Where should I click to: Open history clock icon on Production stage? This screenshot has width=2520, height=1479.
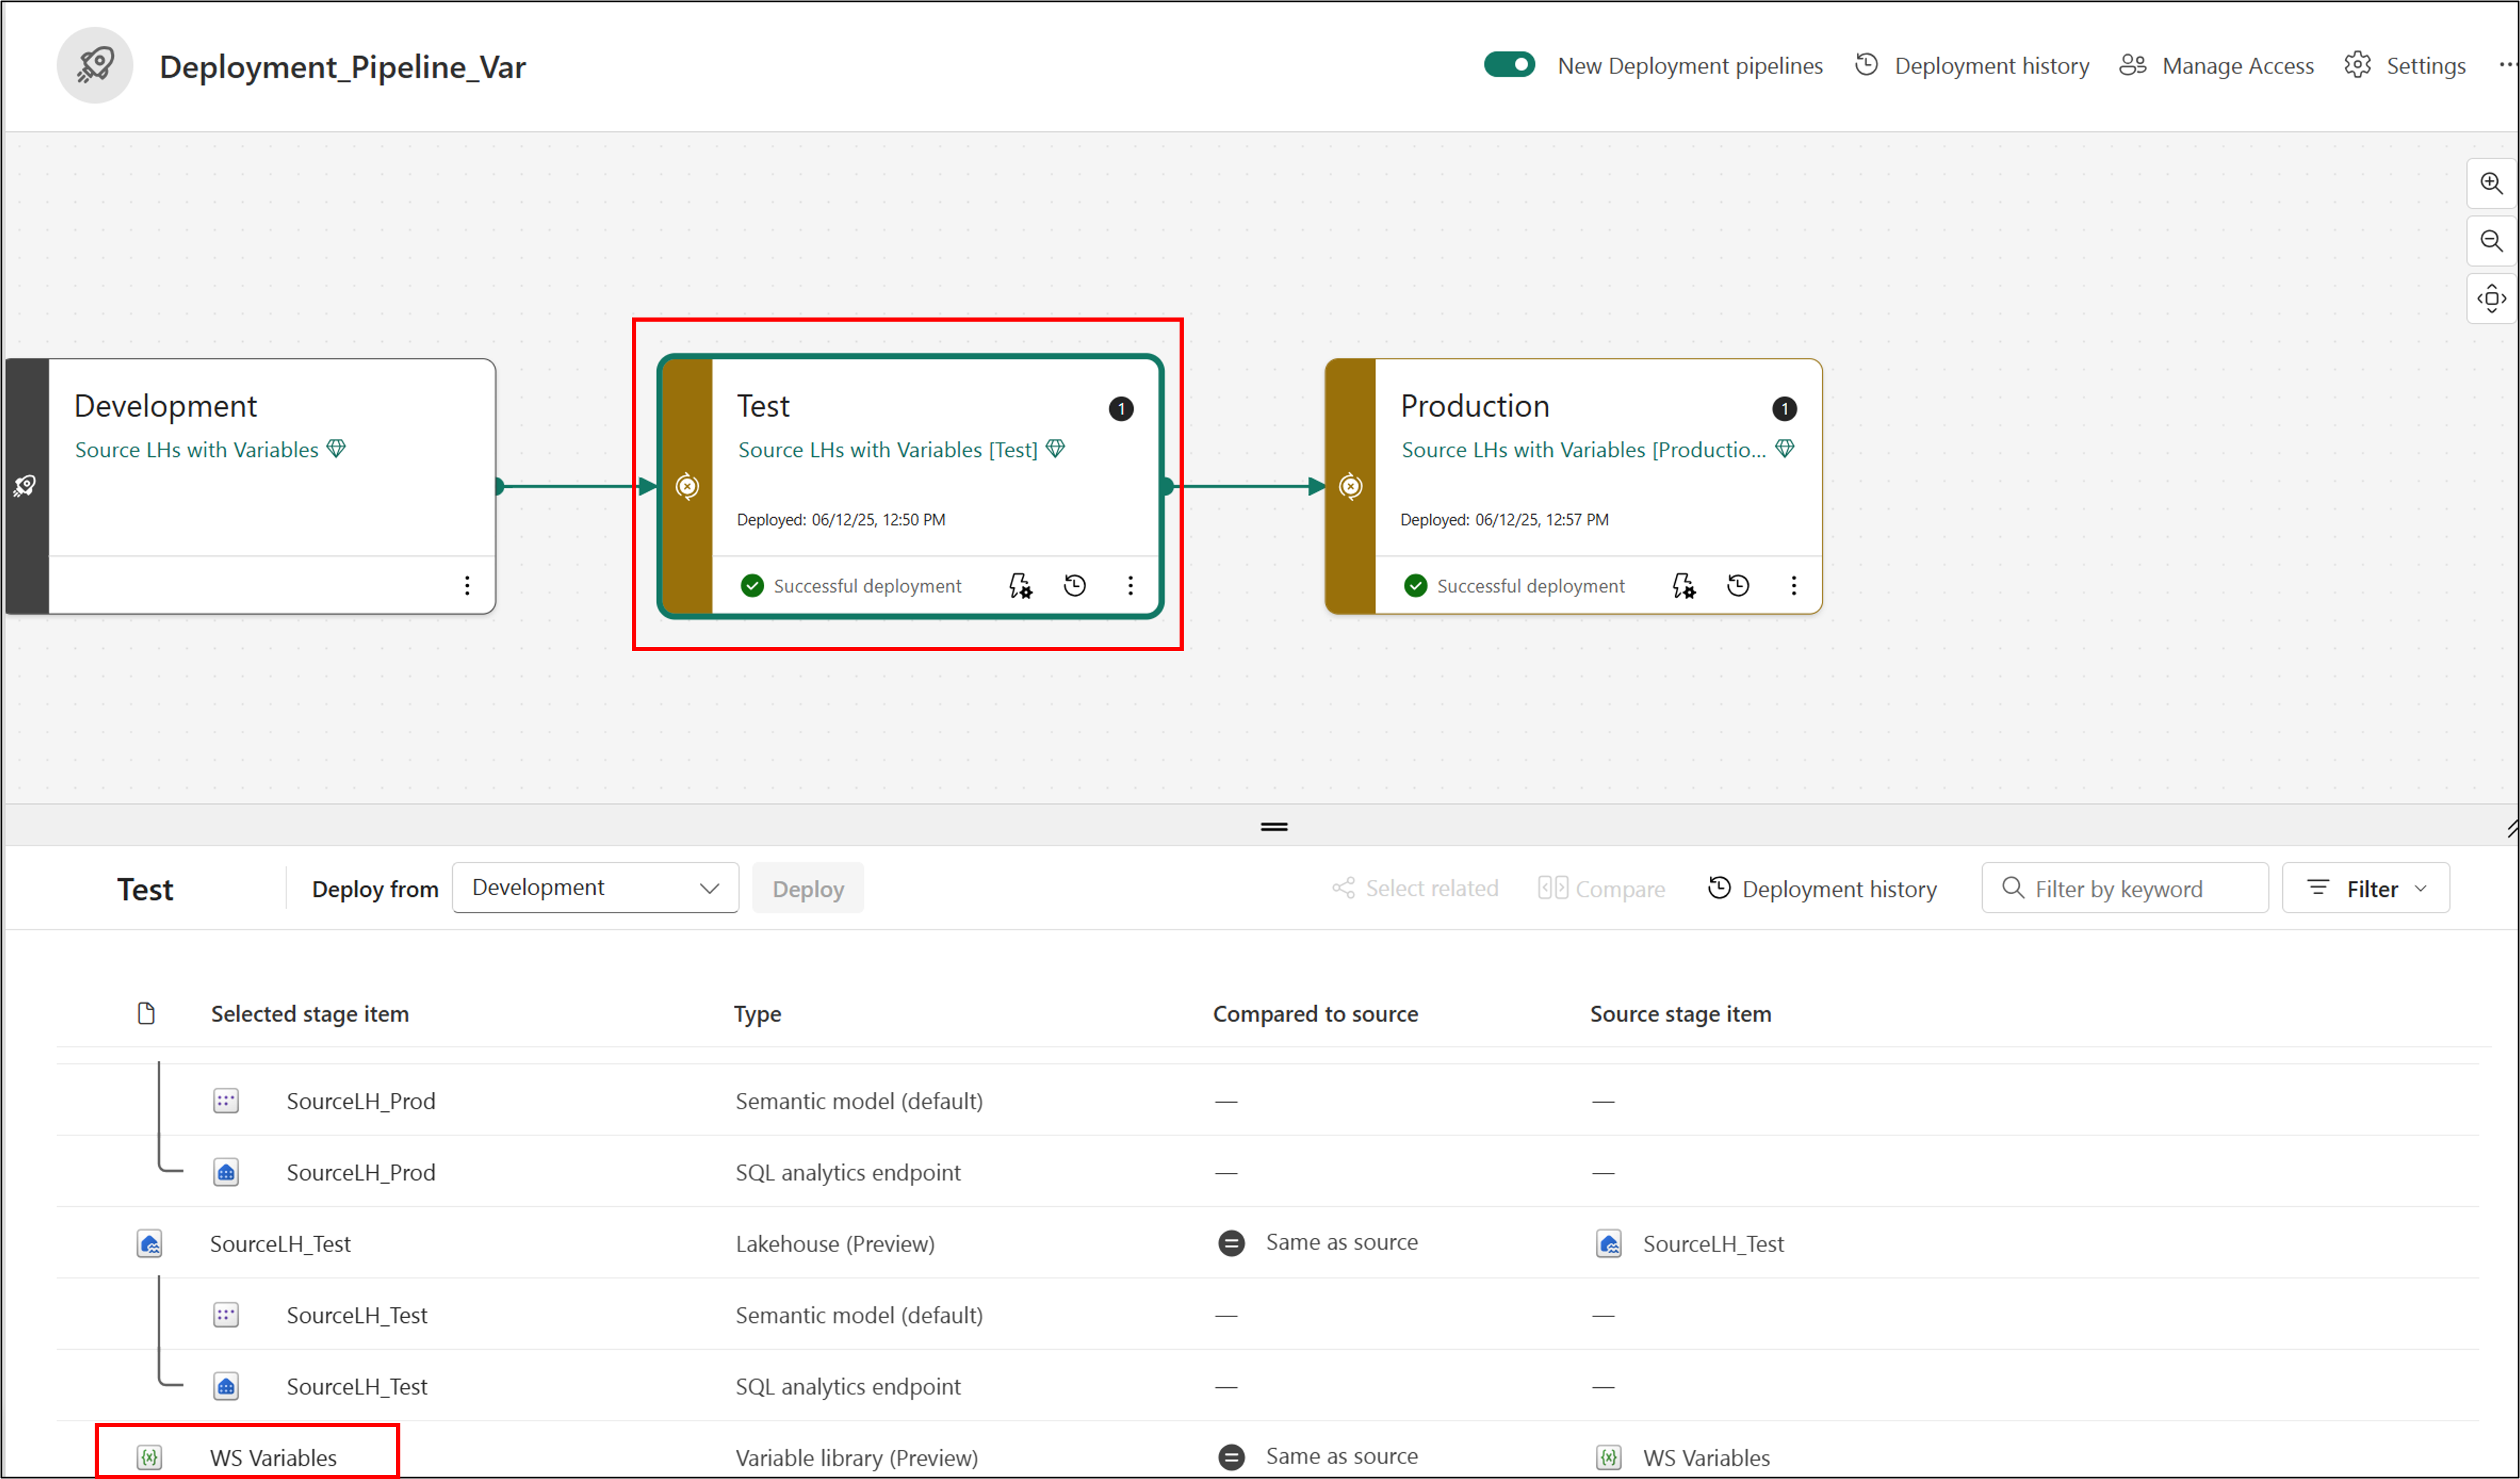tap(1738, 586)
